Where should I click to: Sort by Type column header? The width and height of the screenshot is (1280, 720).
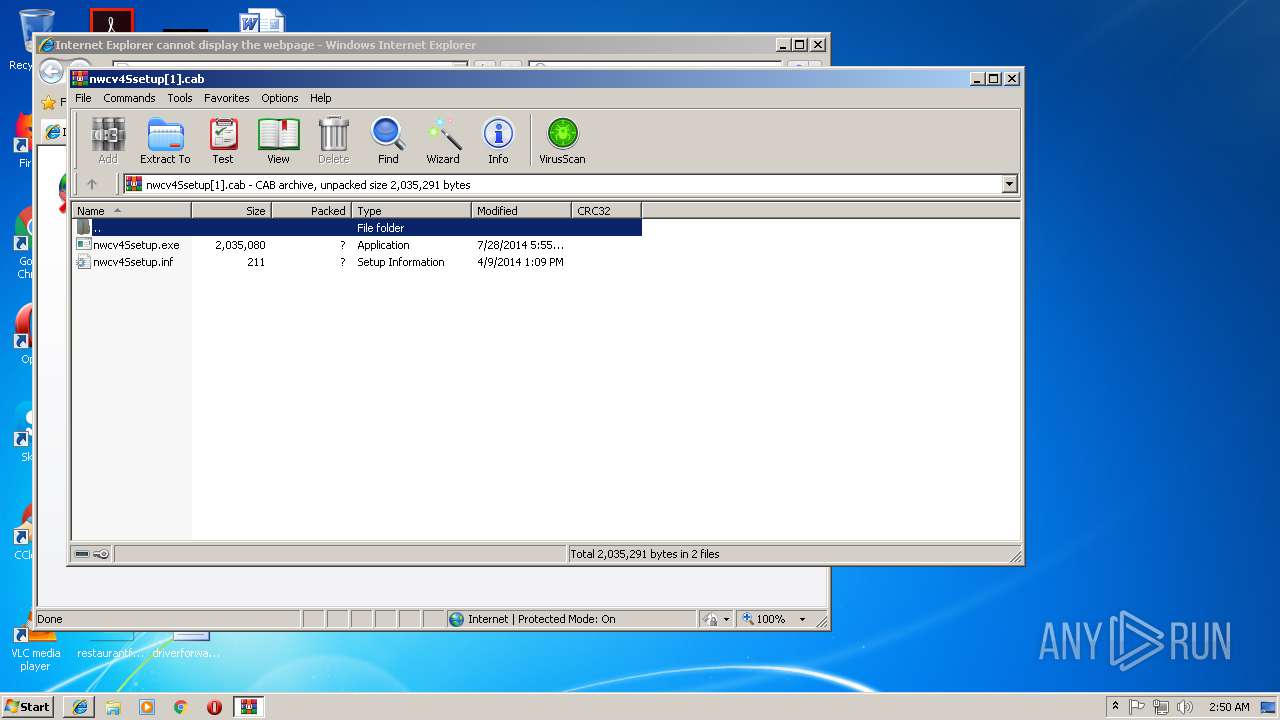(411, 211)
